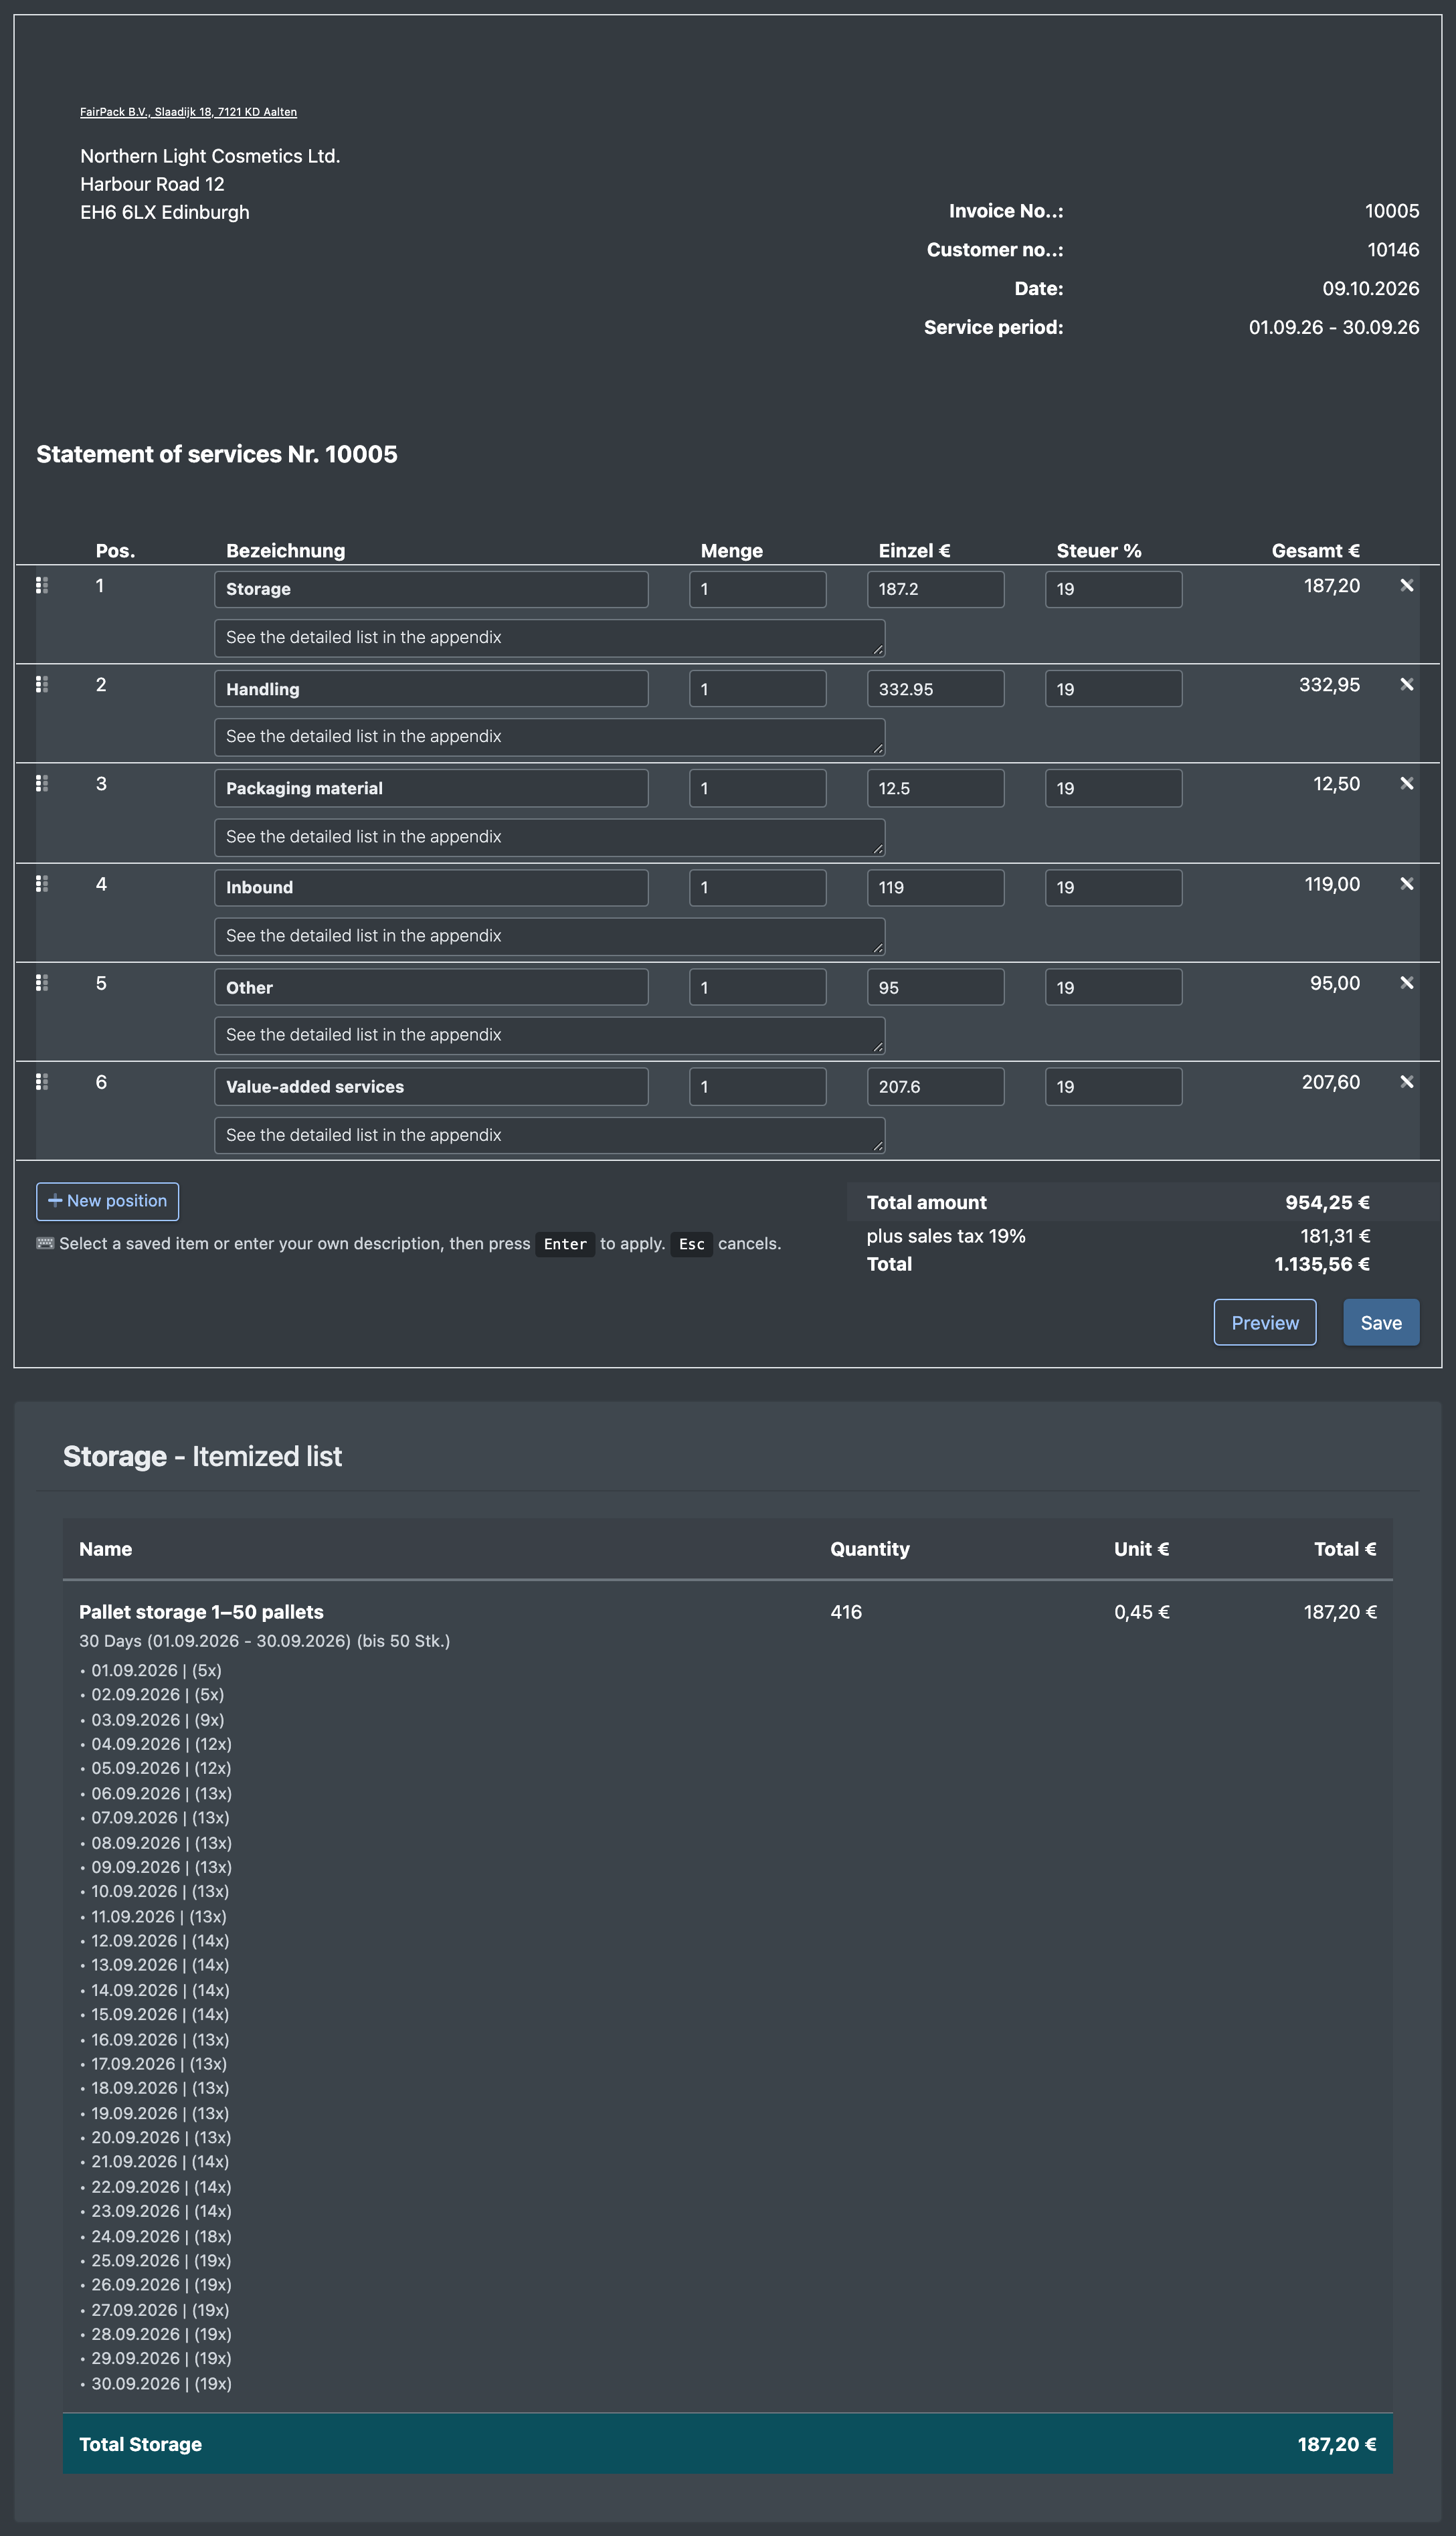Image resolution: width=1456 pixels, height=2536 pixels.
Task: Delete the Value-added services position
Action: (1406, 1081)
